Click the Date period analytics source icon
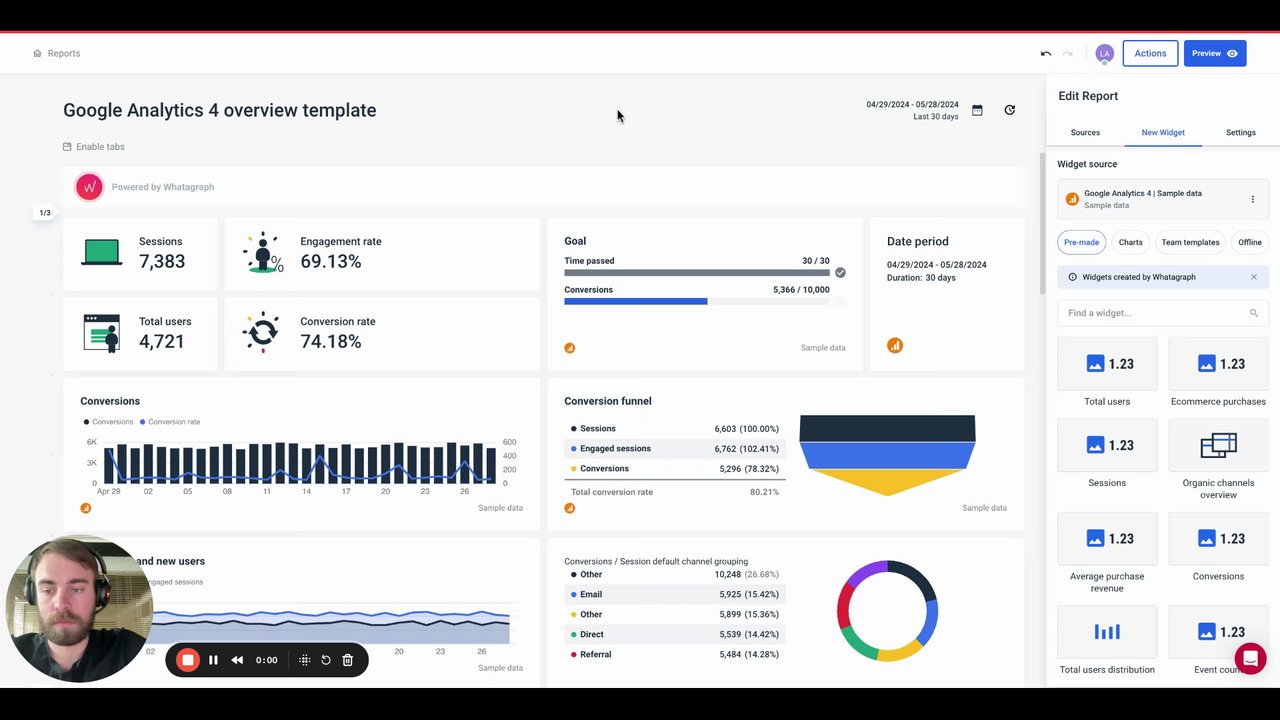Viewport: 1280px width, 720px height. pyautogui.click(x=895, y=345)
